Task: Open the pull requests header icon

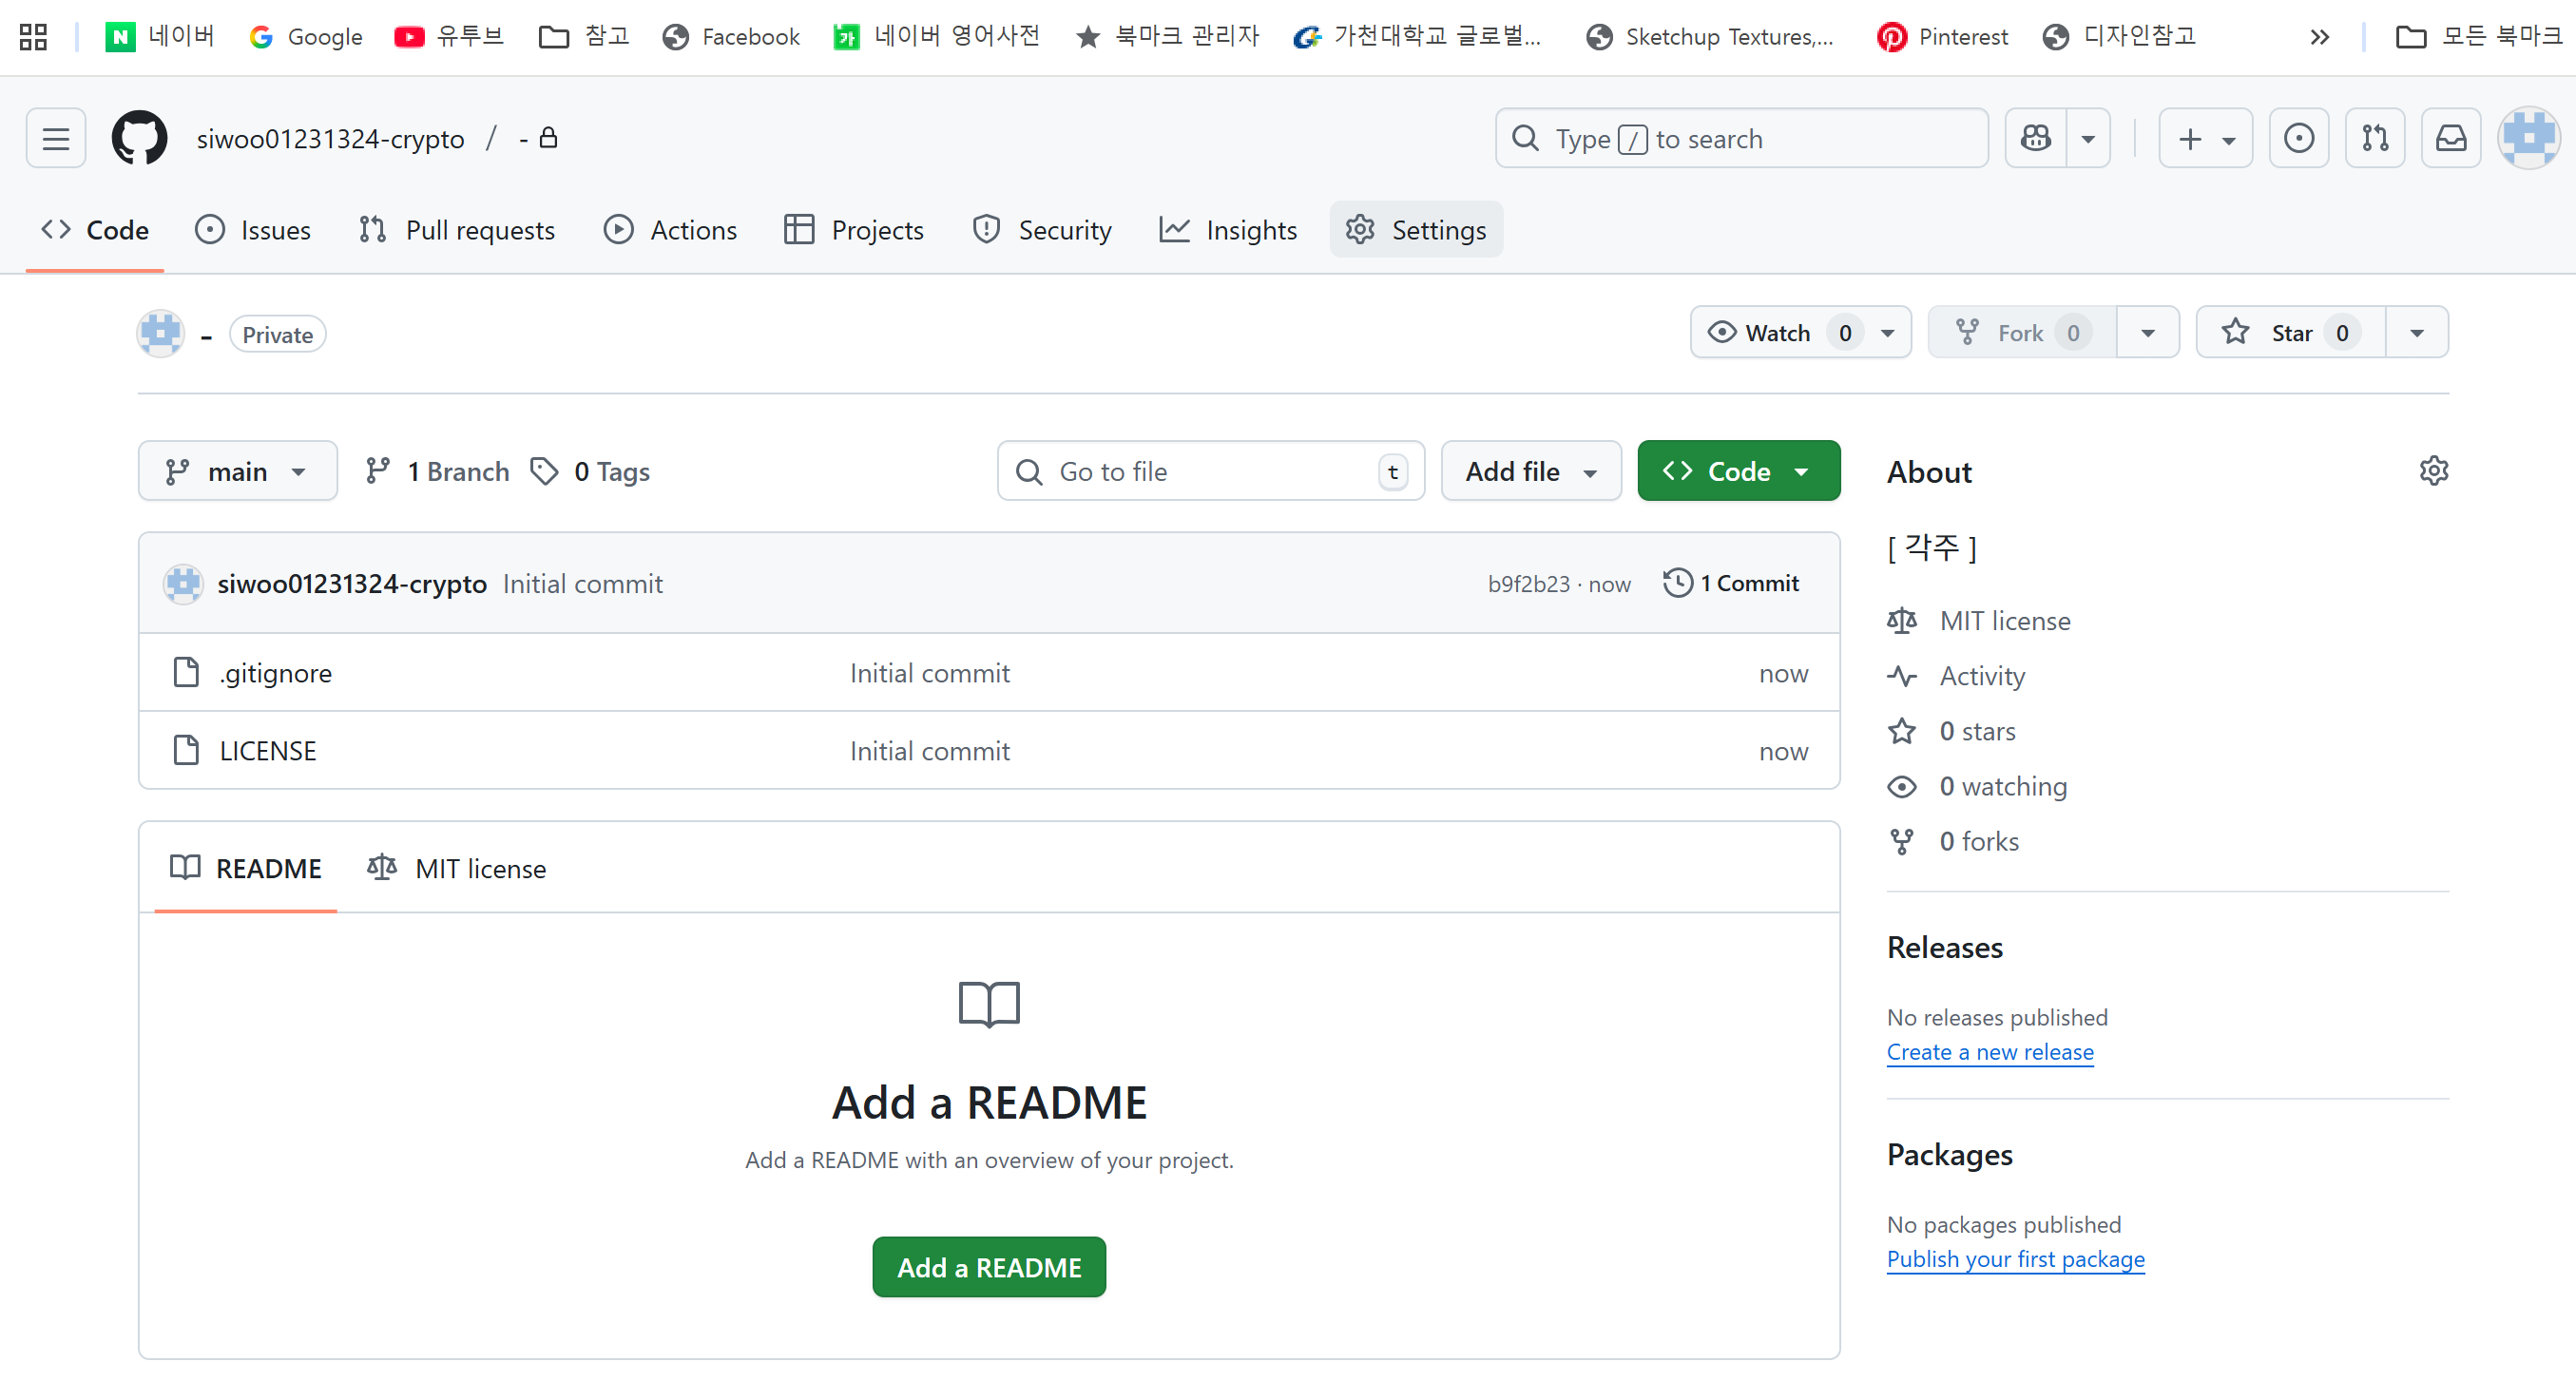Action: pyautogui.click(x=2375, y=138)
